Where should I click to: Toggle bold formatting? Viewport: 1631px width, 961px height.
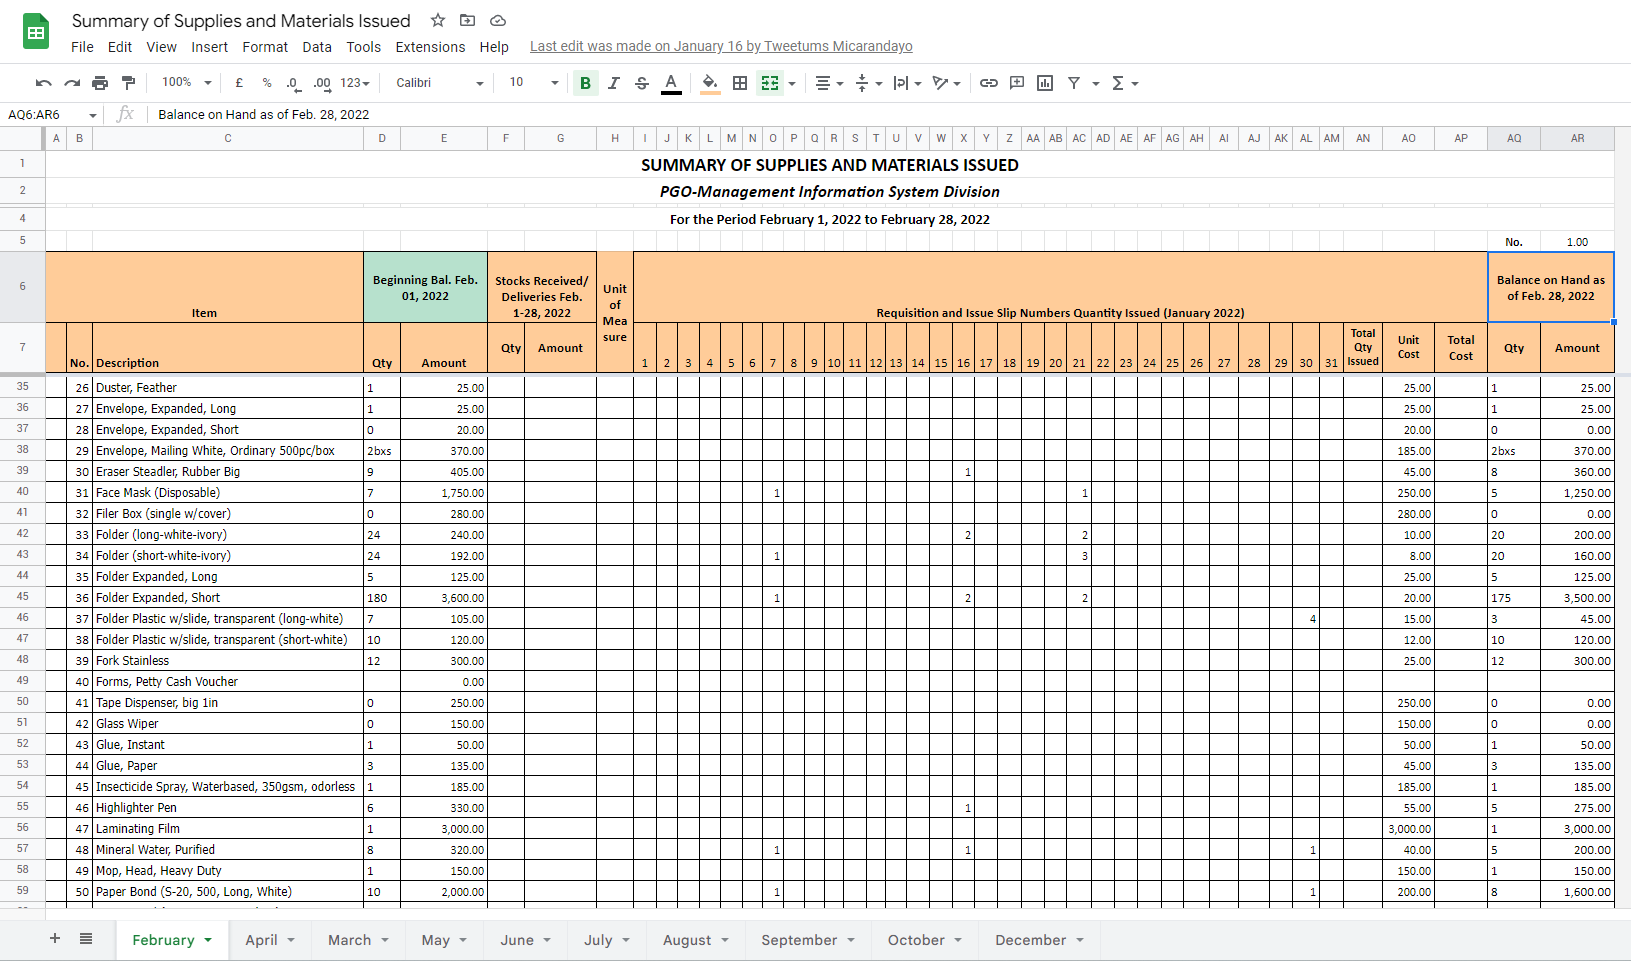(x=586, y=83)
